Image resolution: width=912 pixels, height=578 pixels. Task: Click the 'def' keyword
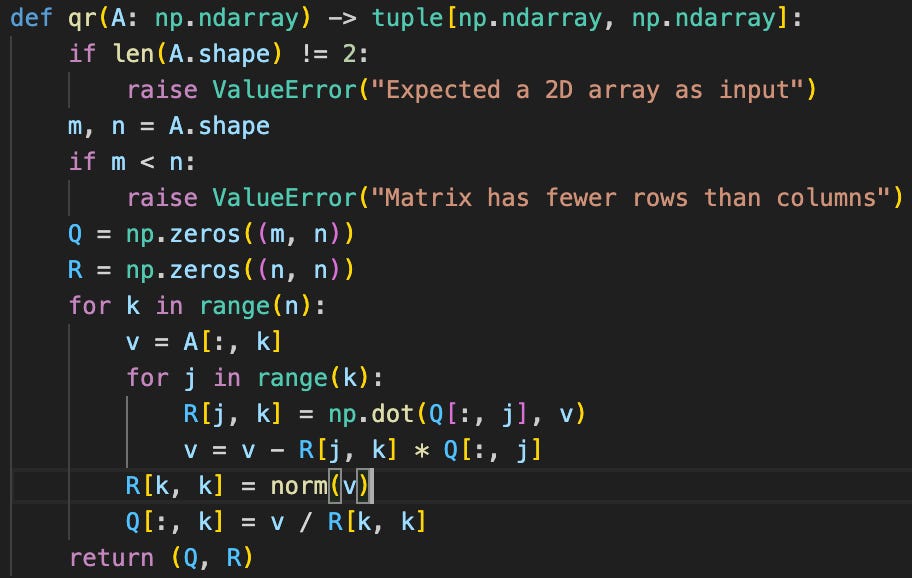pos(31,18)
